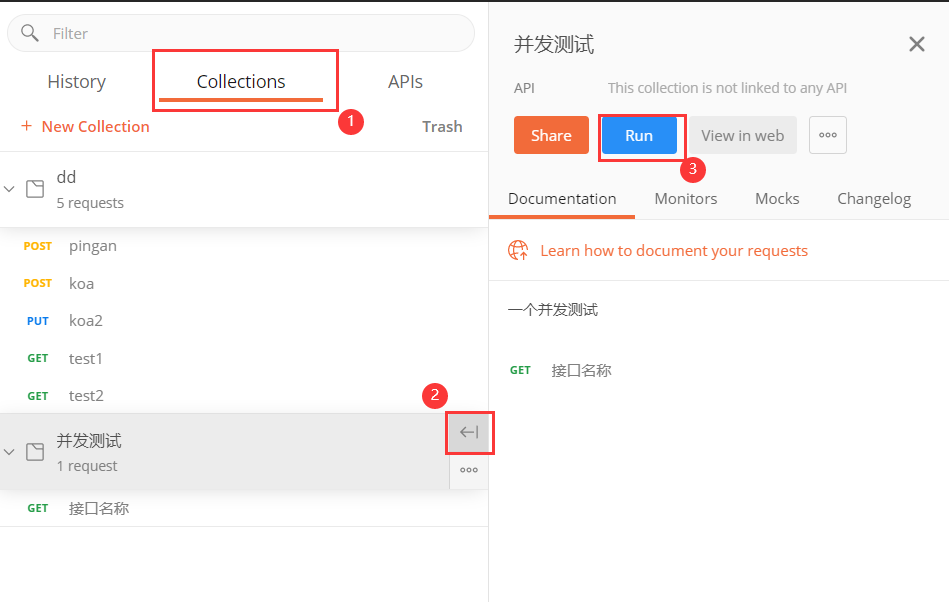Click the dd collection folder icon
Image resolution: width=949 pixels, height=602 pixels.
(35, 189)
